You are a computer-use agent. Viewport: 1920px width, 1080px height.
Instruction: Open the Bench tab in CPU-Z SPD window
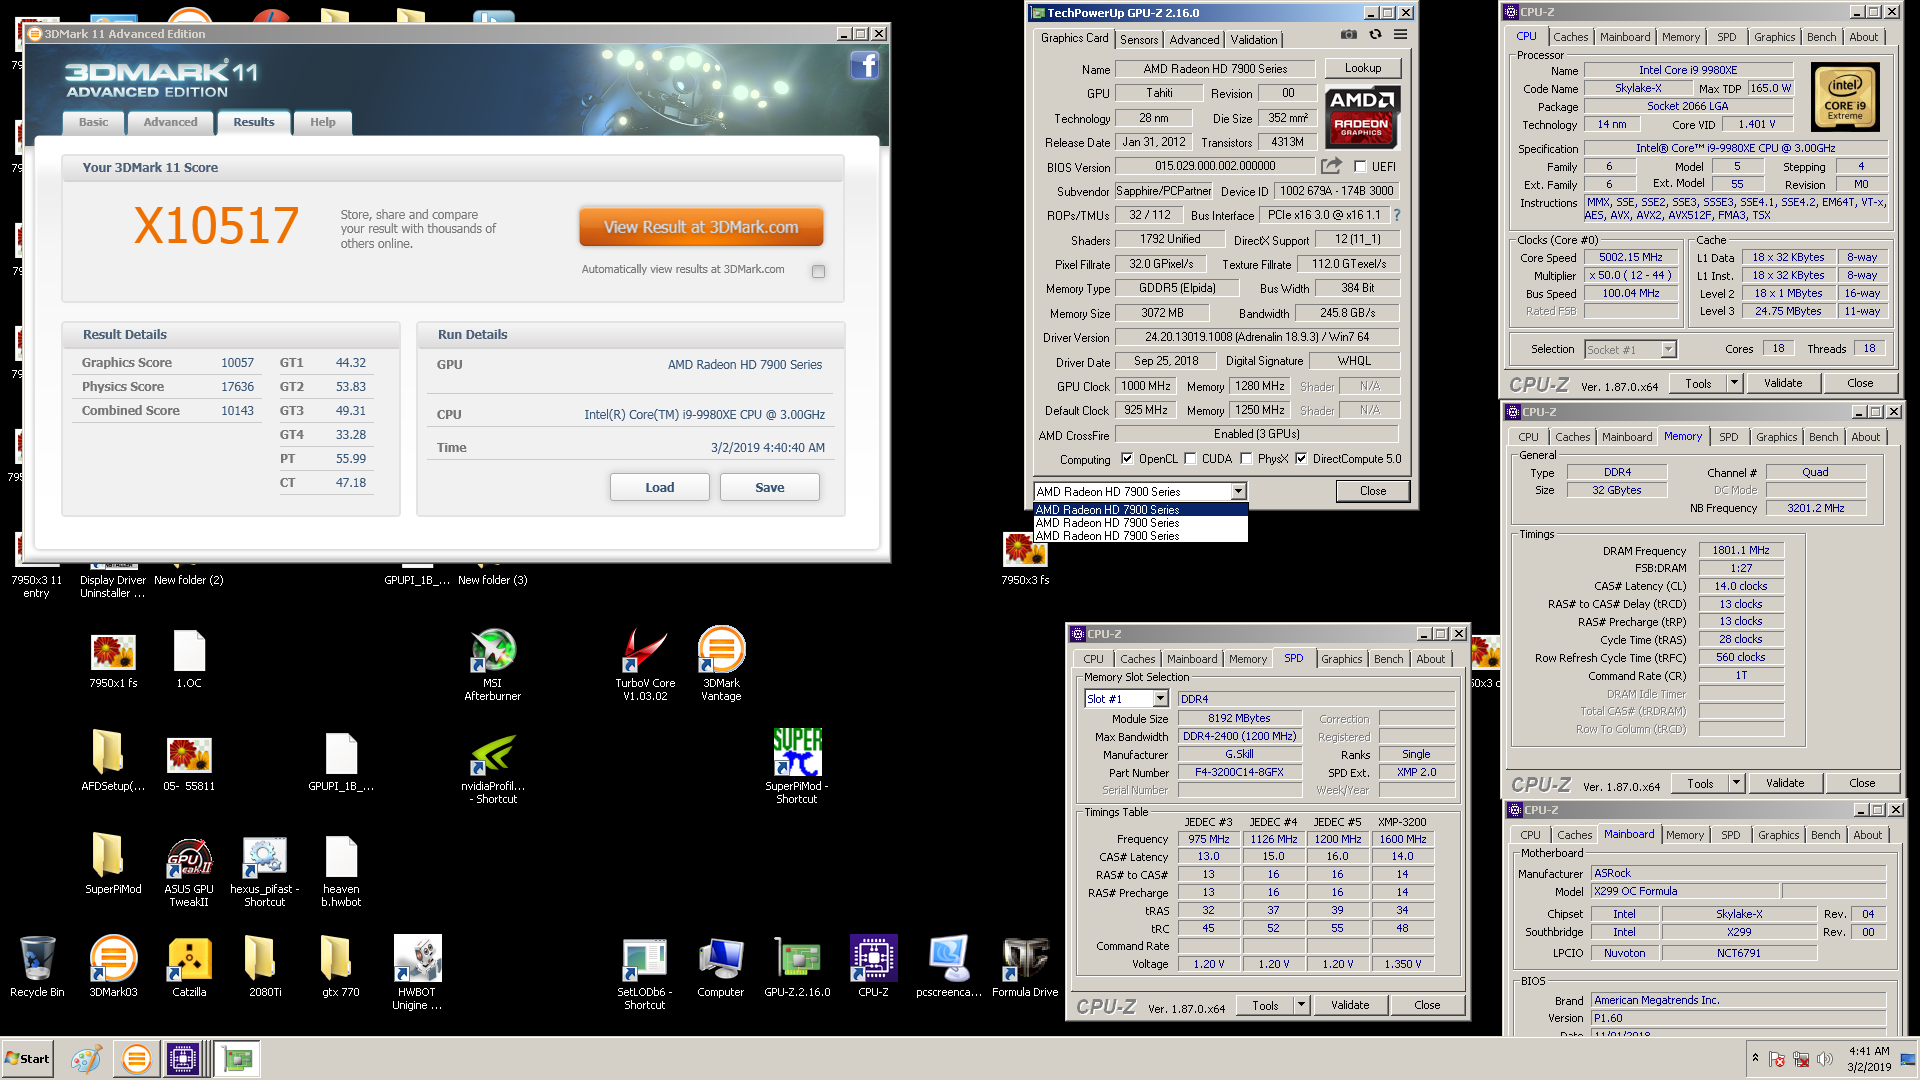(x=1388, y=659)
